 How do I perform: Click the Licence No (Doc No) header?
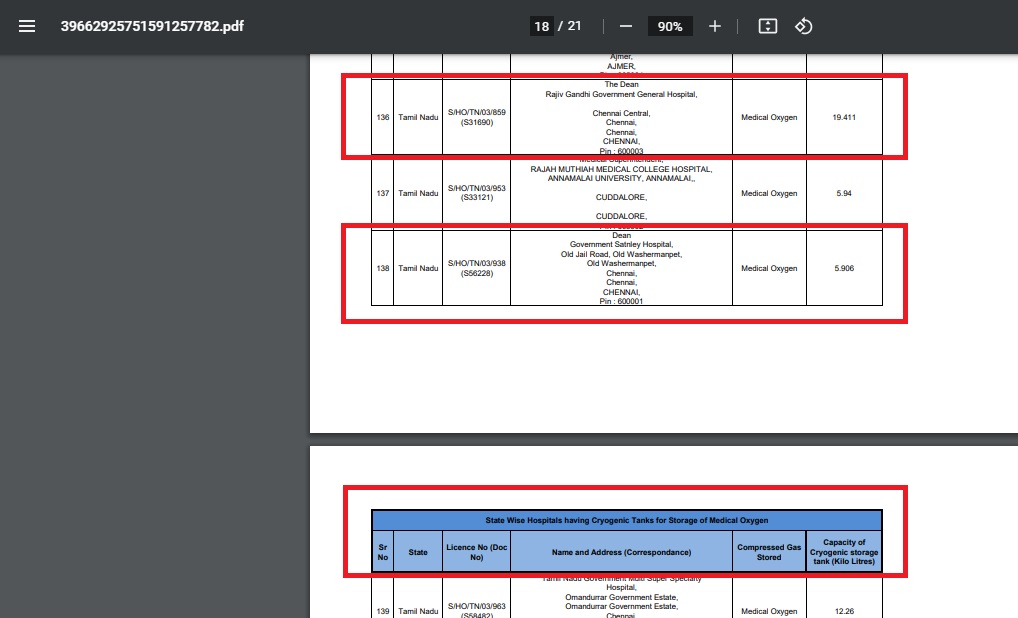[x=477, y=552]
